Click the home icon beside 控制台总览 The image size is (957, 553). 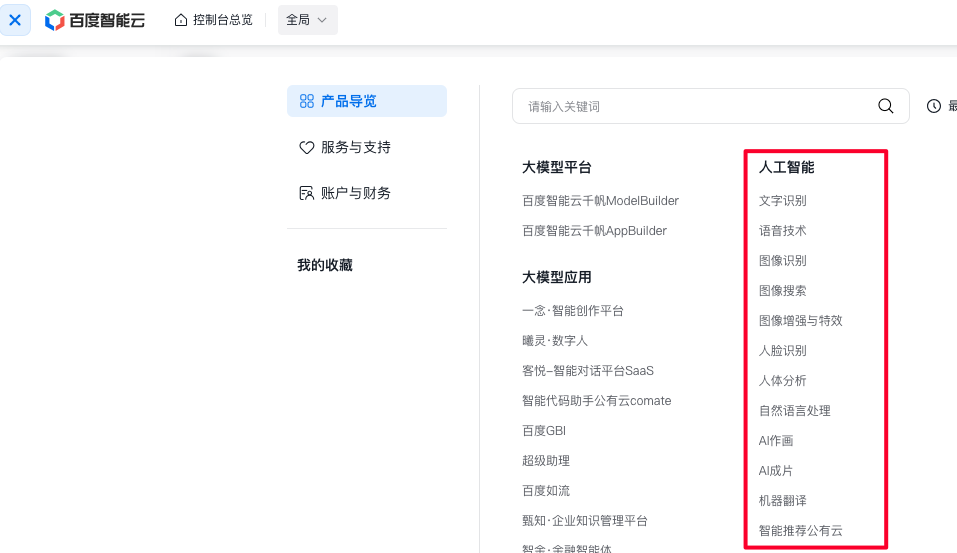tap(181, 20)
